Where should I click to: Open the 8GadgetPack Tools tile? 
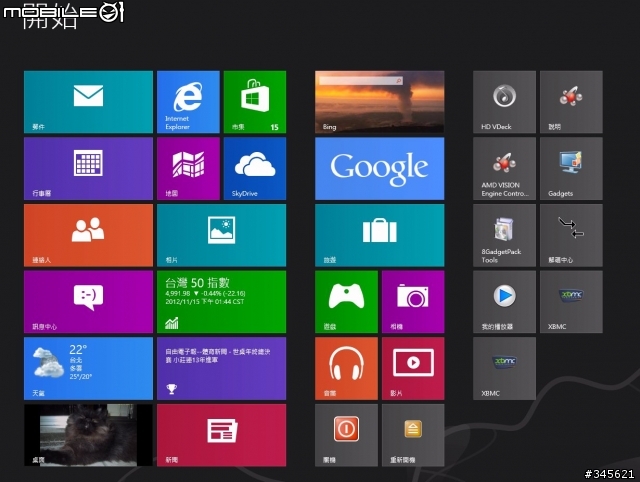[504, 235]
